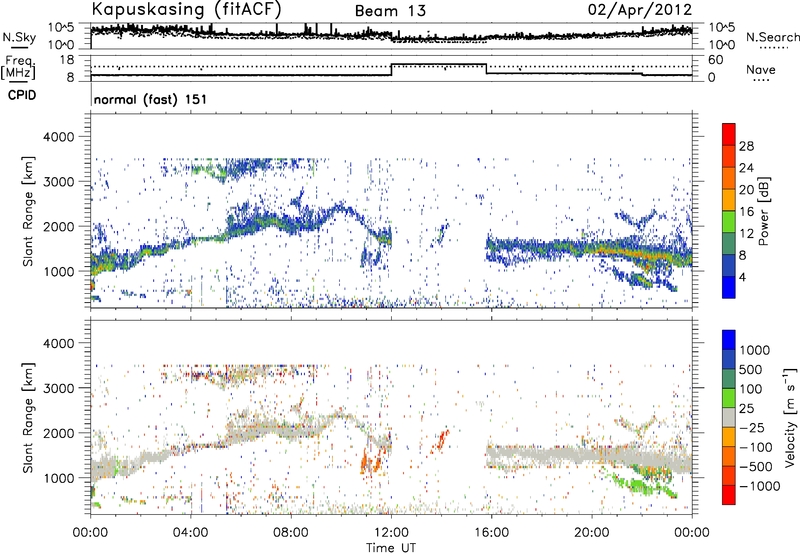The image size is (800, 554).
Task: Click the "N.Sky" legend label
Action: coord(19,37)
